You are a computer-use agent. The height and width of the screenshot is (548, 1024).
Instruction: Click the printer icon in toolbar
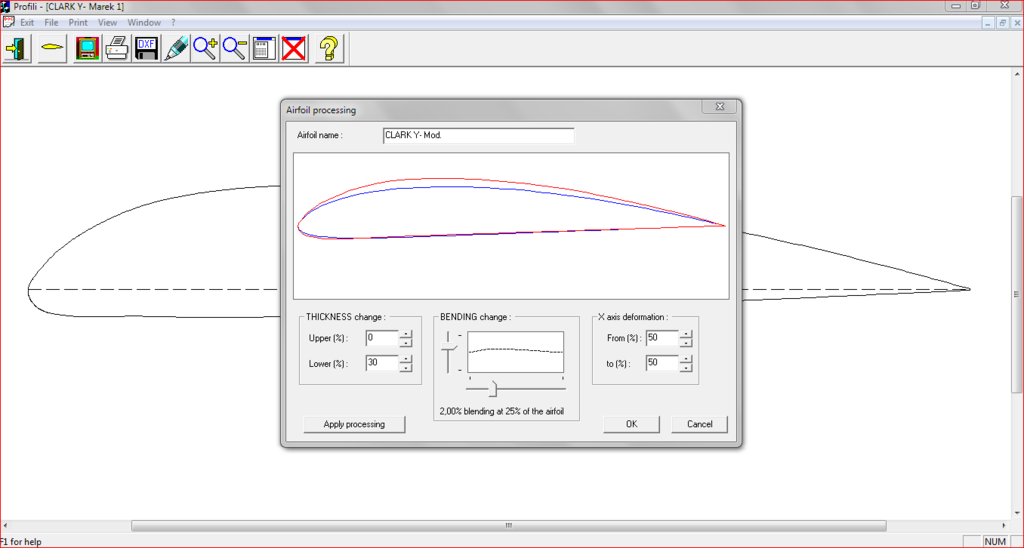(x=117, y=48)
